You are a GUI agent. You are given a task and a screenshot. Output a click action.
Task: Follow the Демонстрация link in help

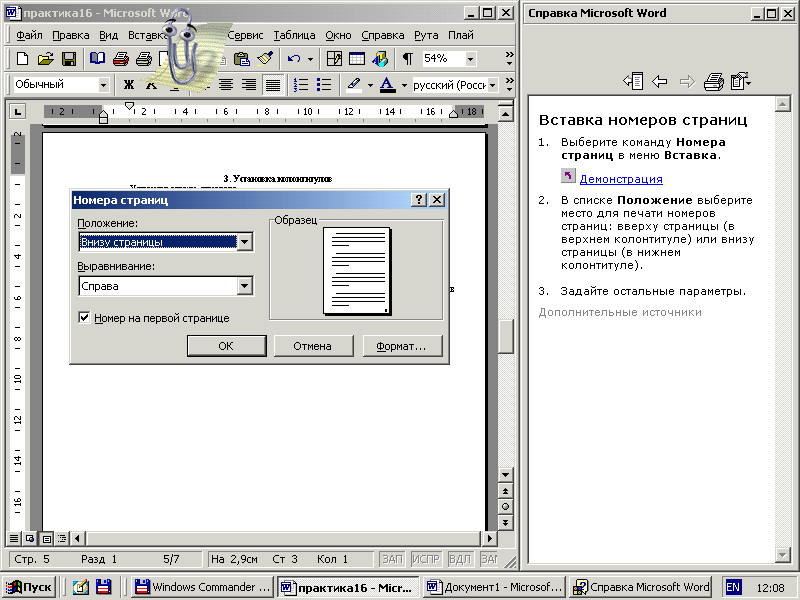621,179
